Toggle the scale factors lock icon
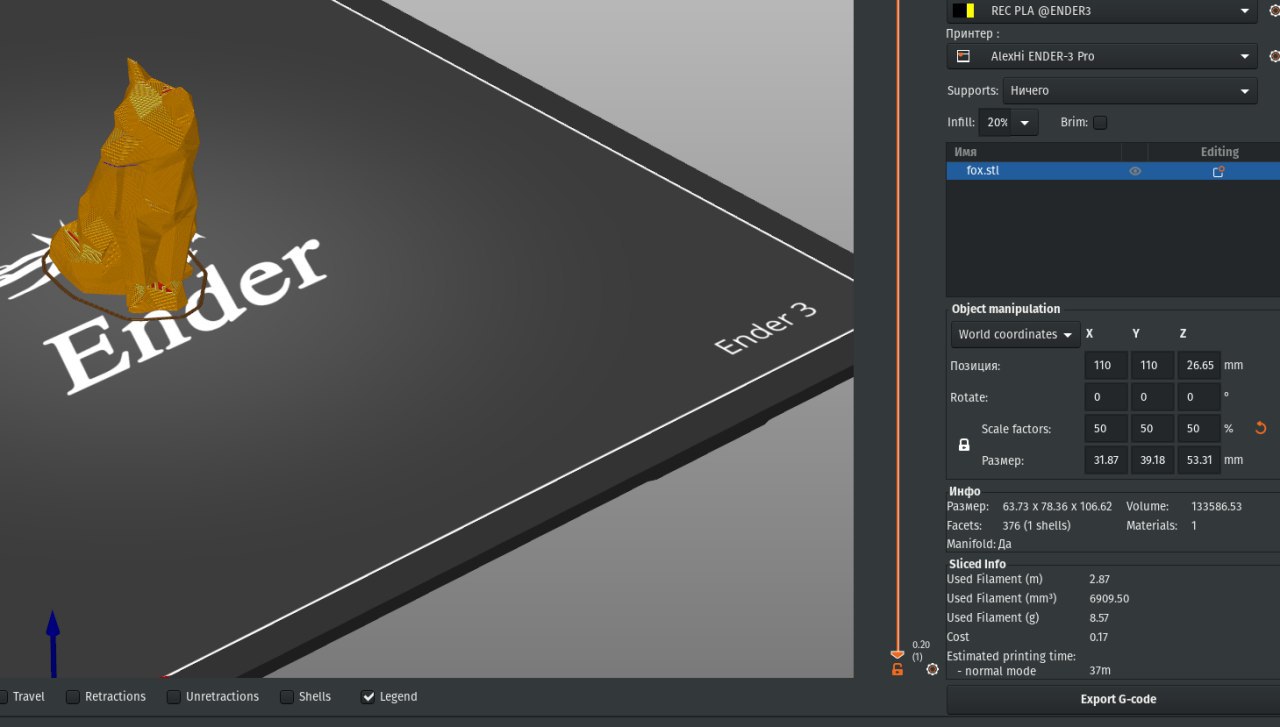This screenshot has height=727, width=1280. coord(964,445)
